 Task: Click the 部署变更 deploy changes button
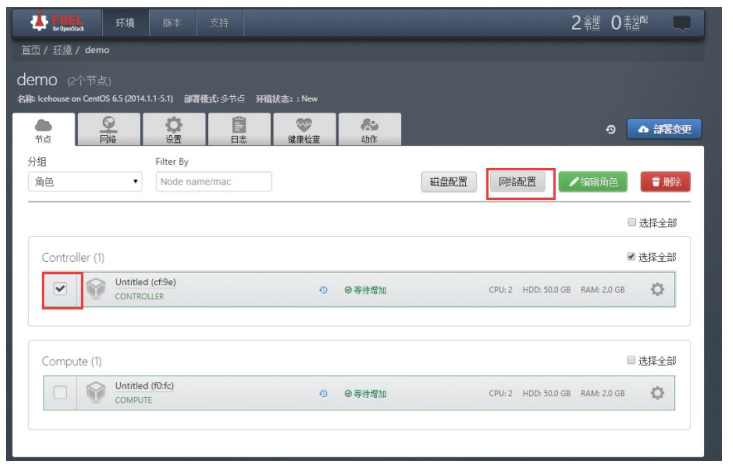664,129
